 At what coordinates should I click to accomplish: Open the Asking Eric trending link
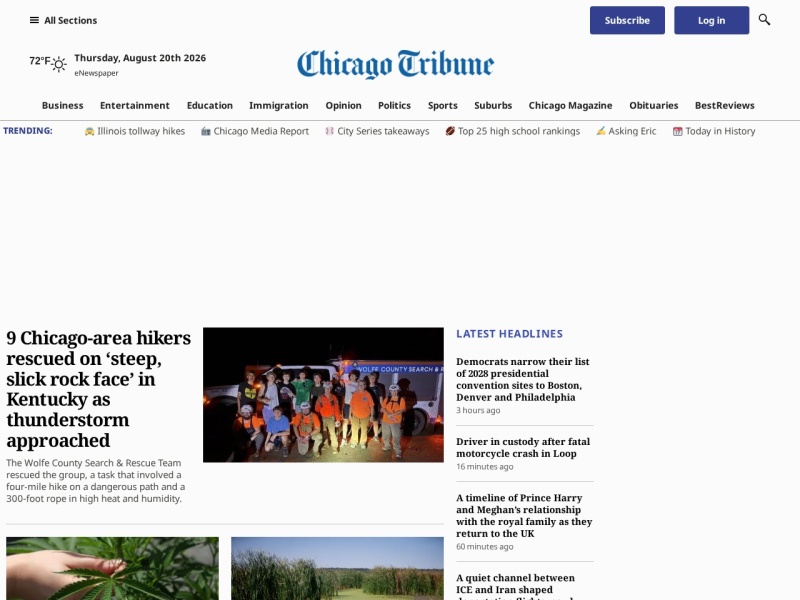point(632,131)
